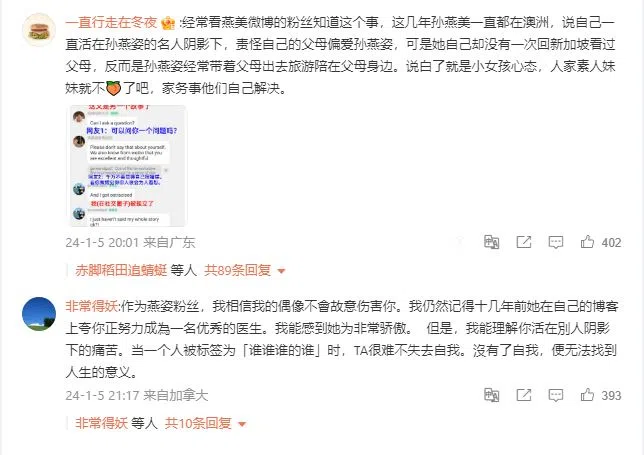The image size is (644, 455).
Task: Share the second comment via forward icon
Action: click(524, 395)
